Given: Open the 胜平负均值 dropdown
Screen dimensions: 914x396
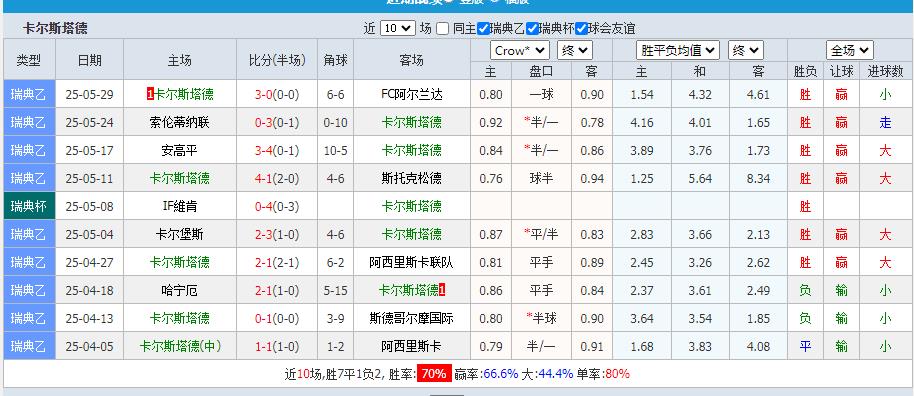Looking at the screenshot, I should 678,51.
